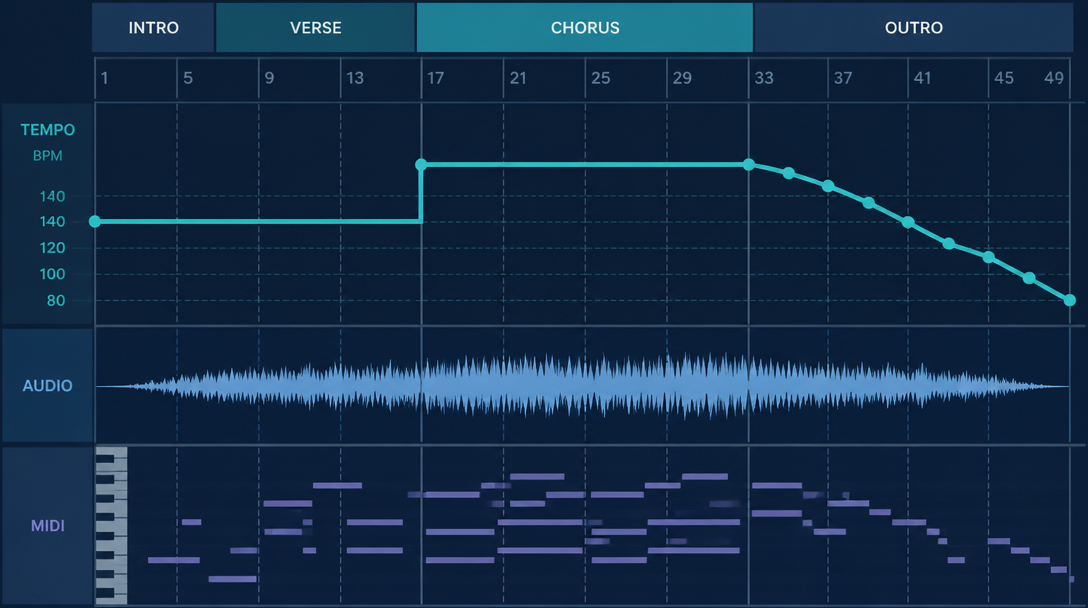
Task: Select tempo point between bars 33 and 37
Action: pos(789,173)
